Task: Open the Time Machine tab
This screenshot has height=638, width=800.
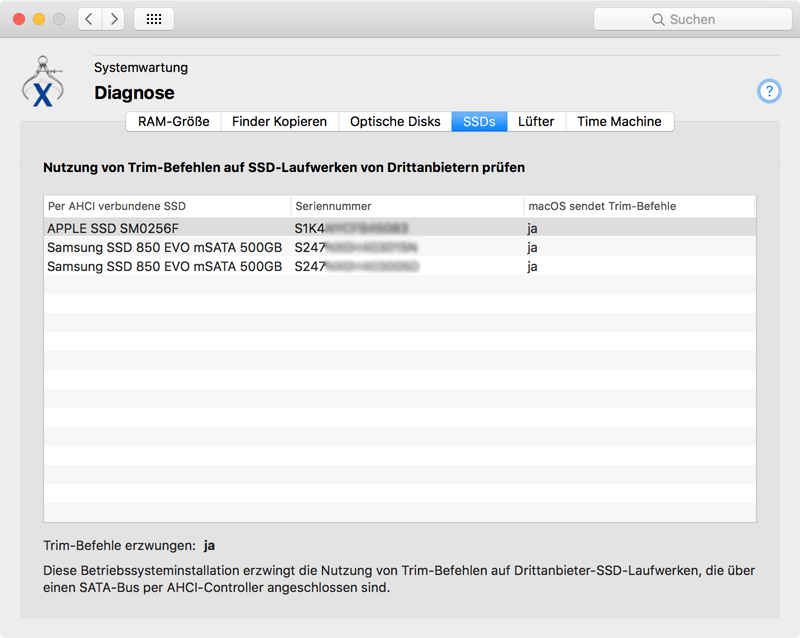Action: (619, 121)
